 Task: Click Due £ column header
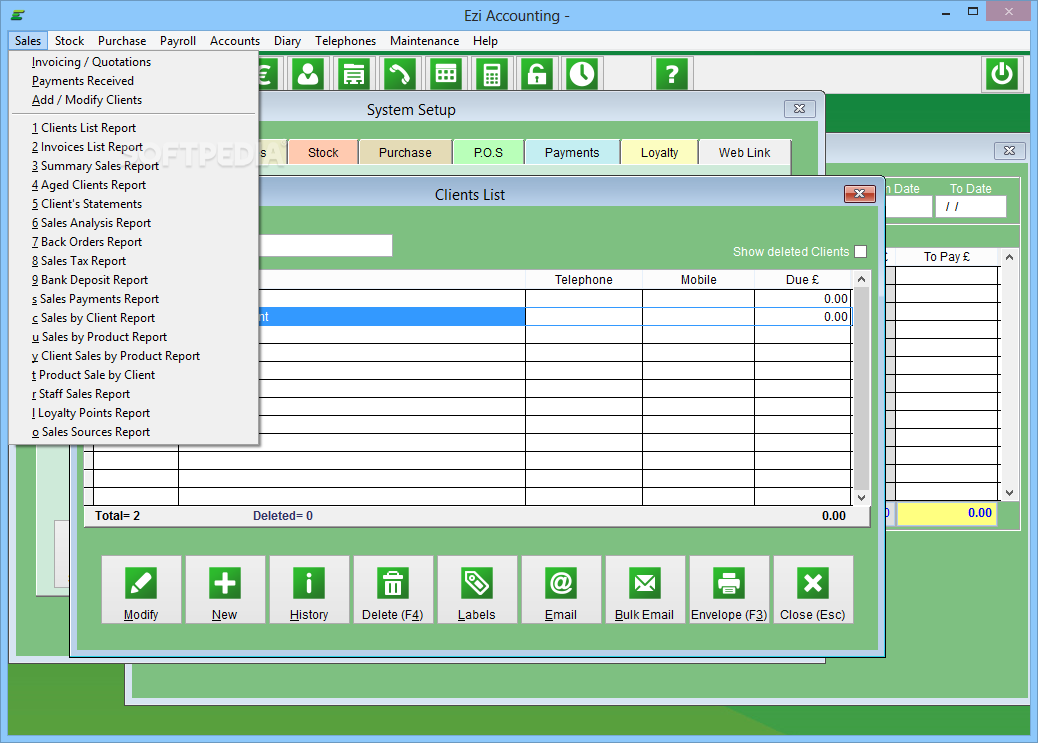(802, 279)
